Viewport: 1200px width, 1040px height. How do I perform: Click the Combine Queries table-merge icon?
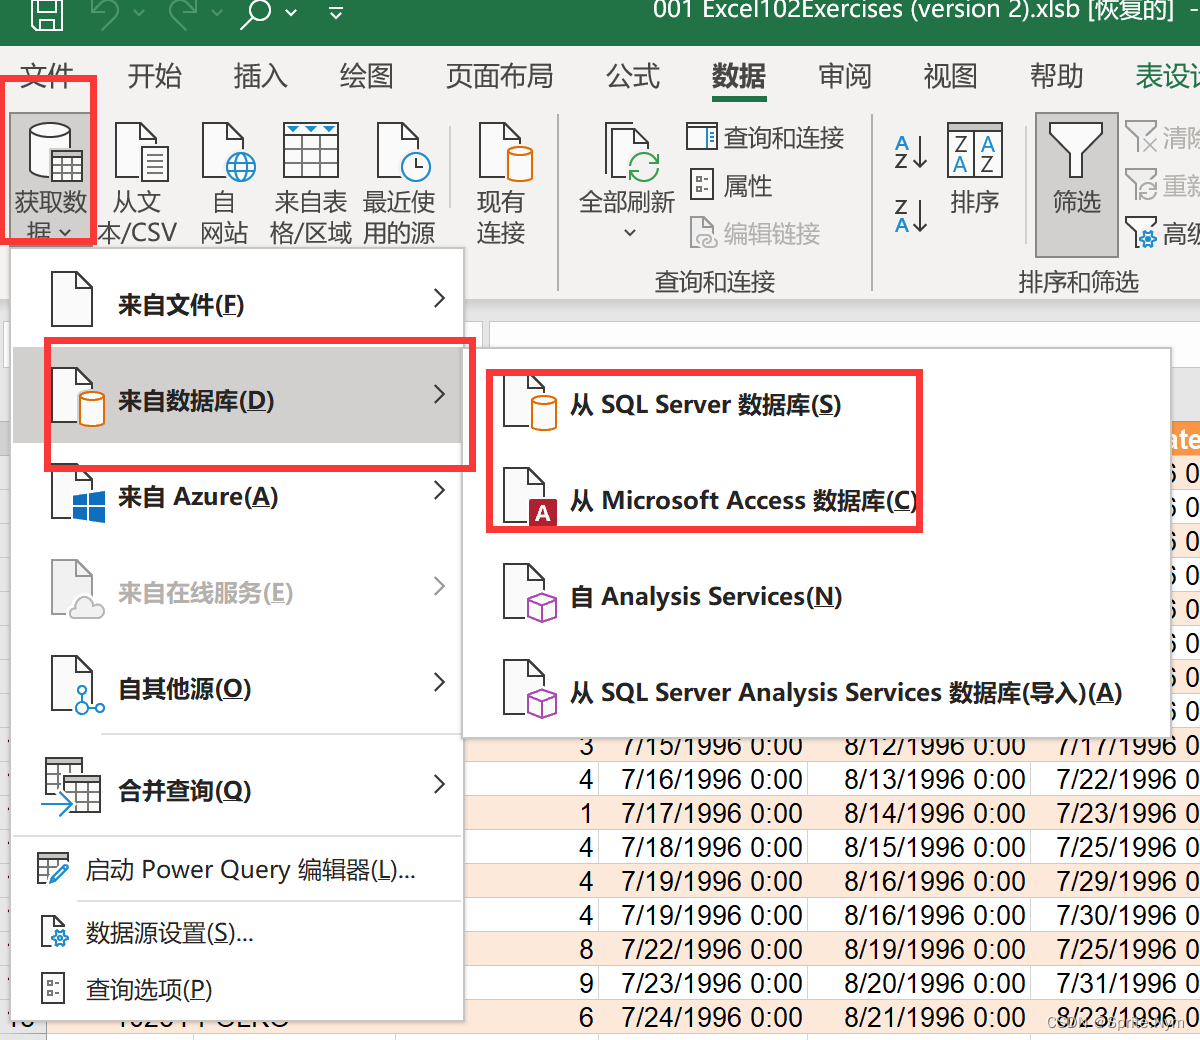[72, 786]
